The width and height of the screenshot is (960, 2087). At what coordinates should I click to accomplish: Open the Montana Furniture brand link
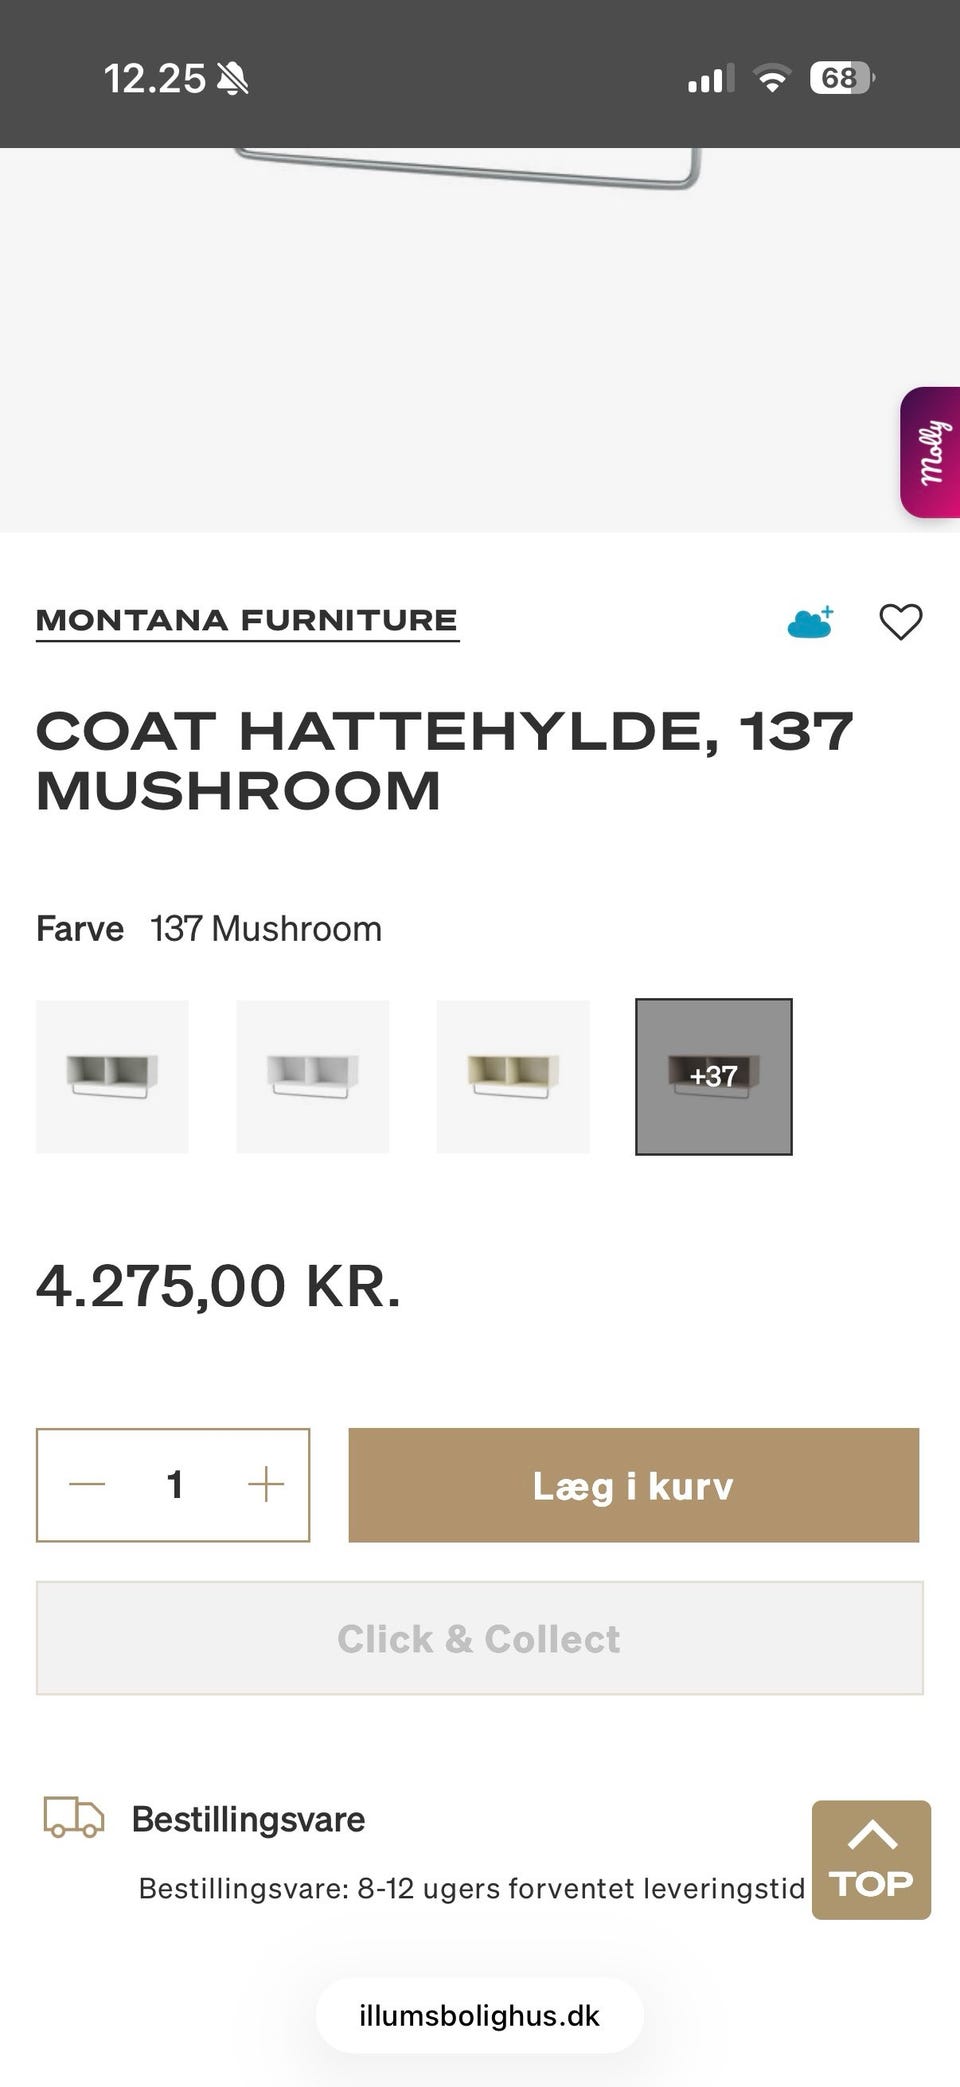pyautogui.click(x=247, y=620)
